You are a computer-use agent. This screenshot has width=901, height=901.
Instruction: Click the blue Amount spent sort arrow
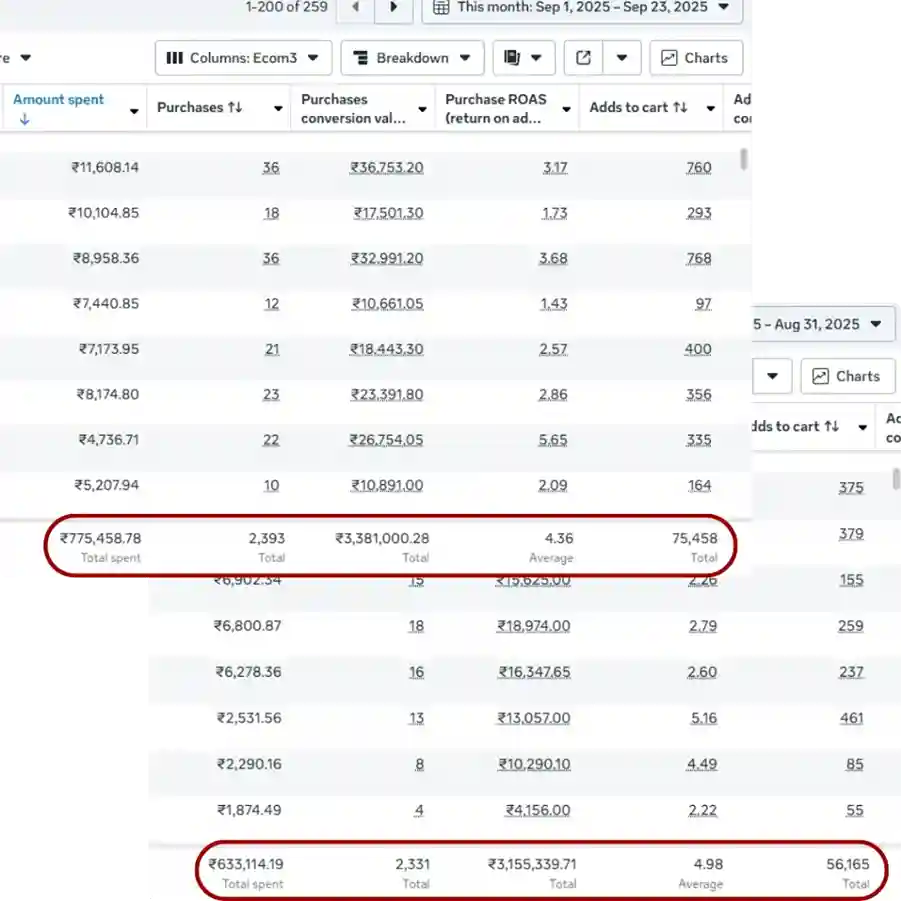24,119
